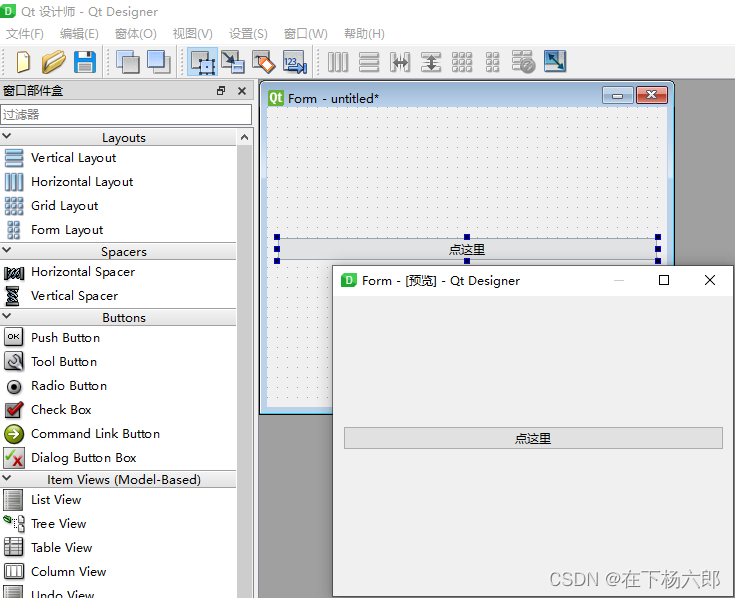The width and height of the screenshot is (735, 598).
Task: Close the Form preview window
Action: click(x=710, y=280)
